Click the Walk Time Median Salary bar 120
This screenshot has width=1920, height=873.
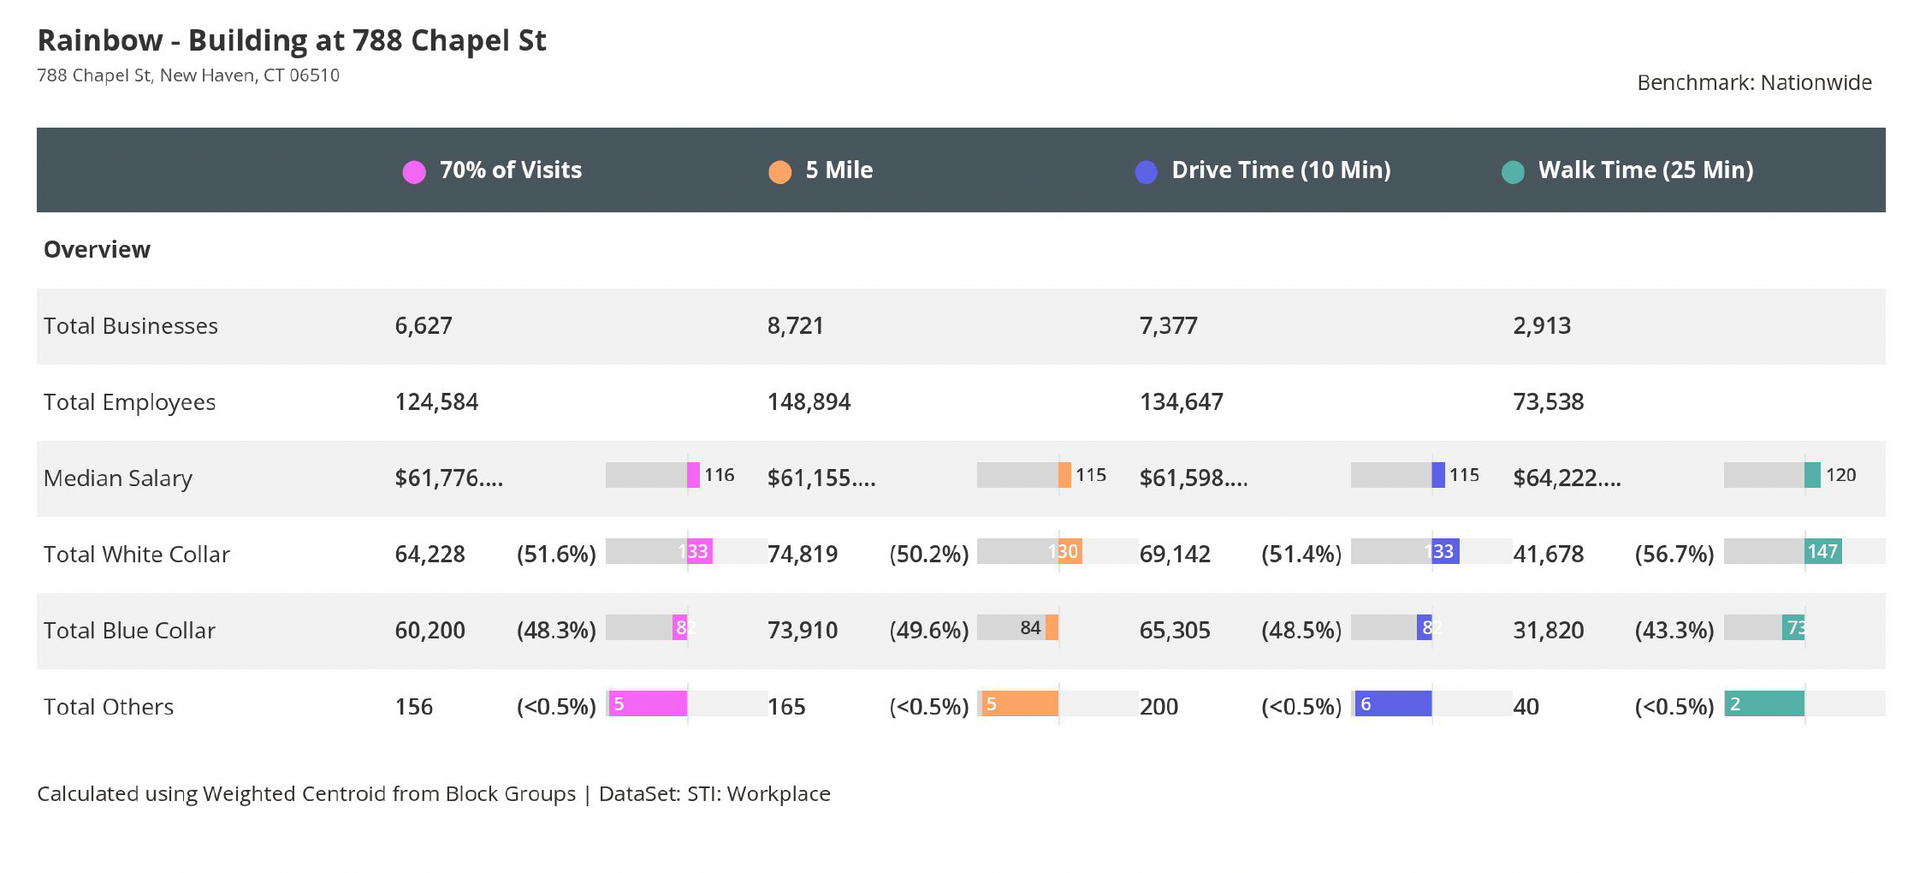tap(1812, 475)
